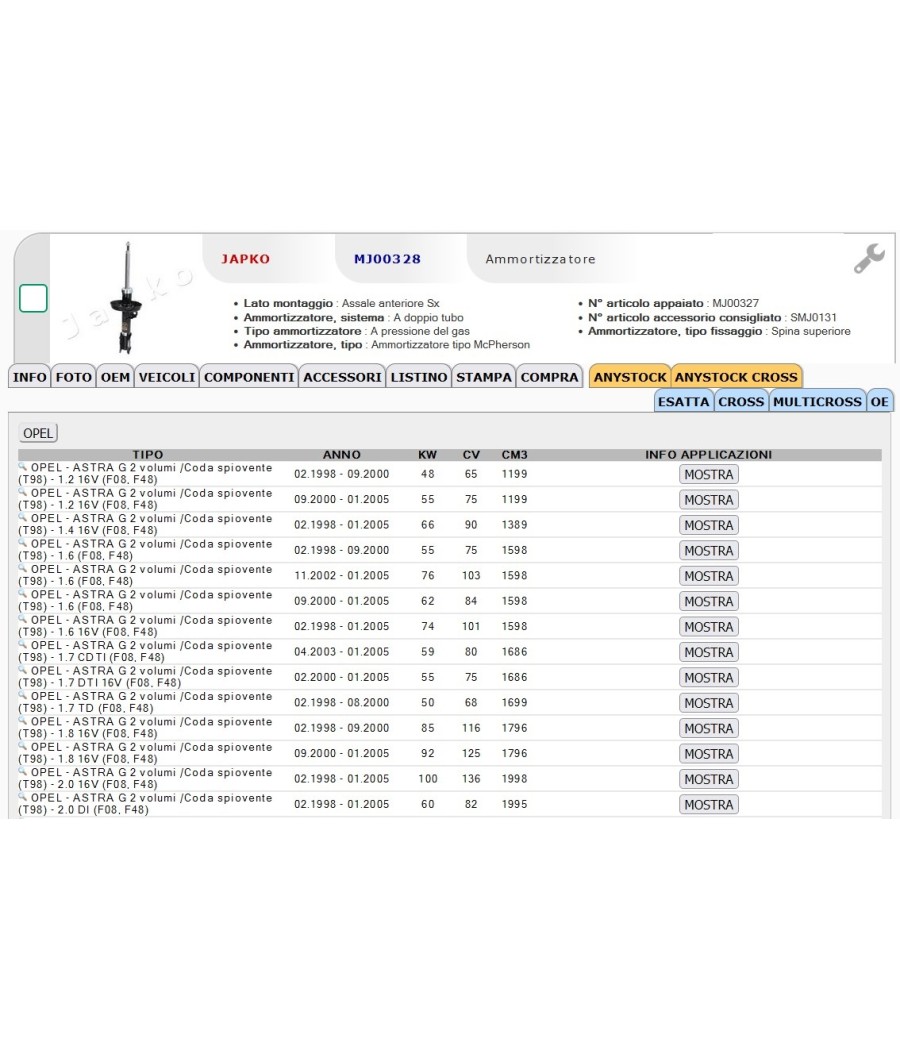Click MOSTRA for 1.6 76 KW row
The image size is (900, 1050).
pos(708,576)
